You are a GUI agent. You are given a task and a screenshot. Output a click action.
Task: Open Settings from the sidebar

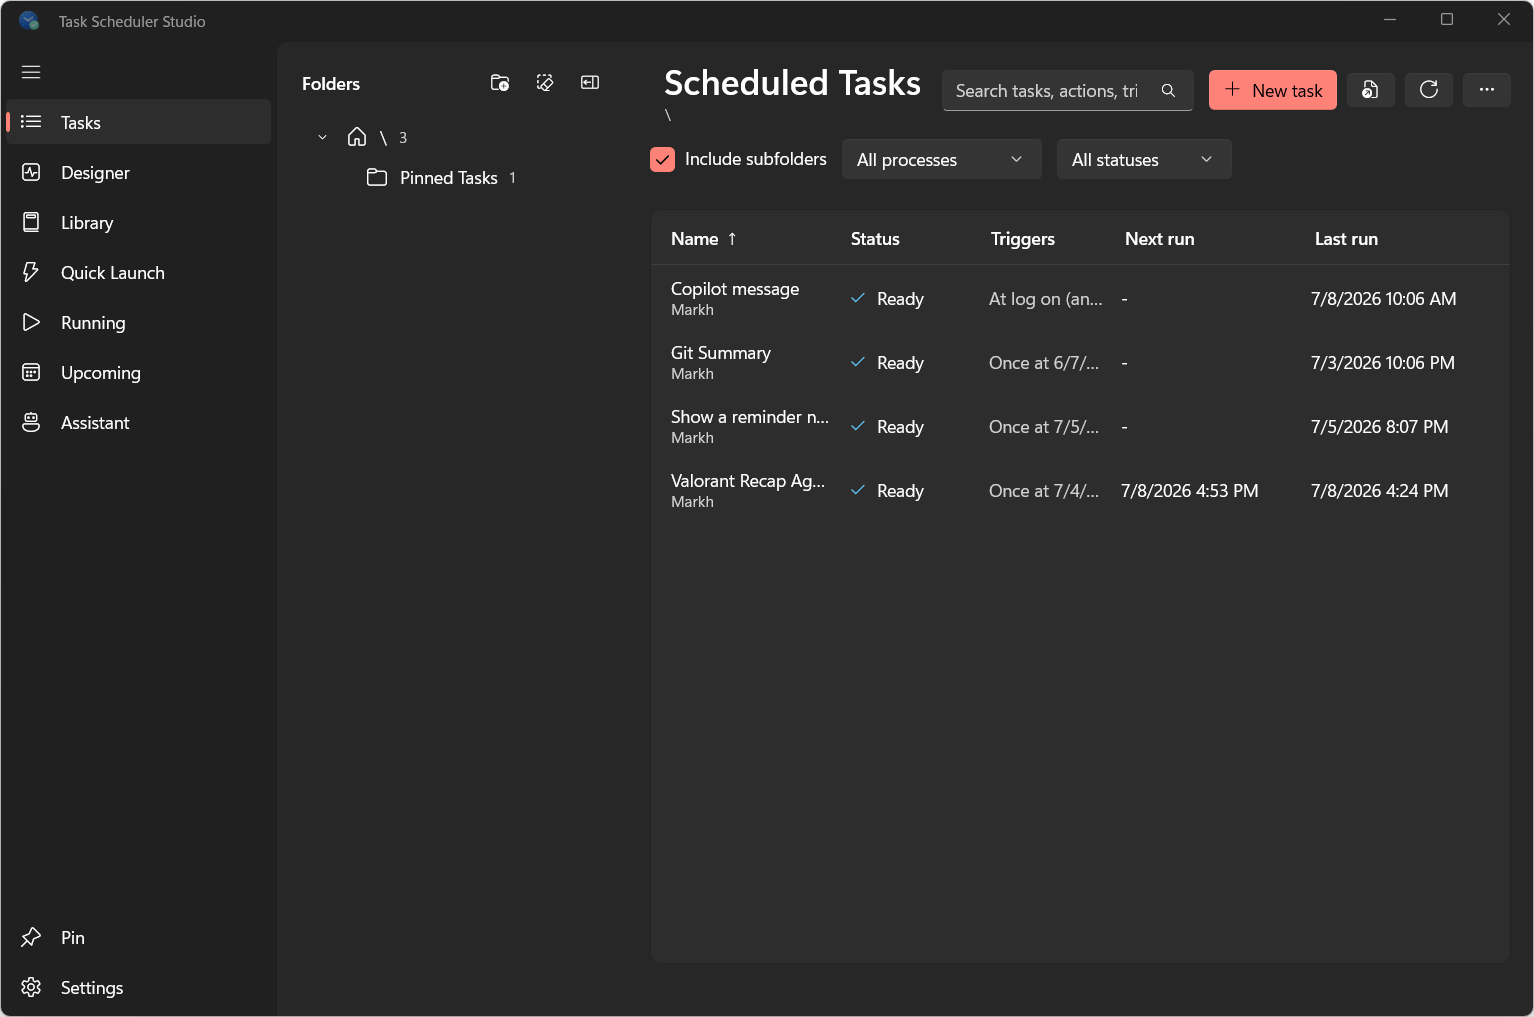point(139,987)
